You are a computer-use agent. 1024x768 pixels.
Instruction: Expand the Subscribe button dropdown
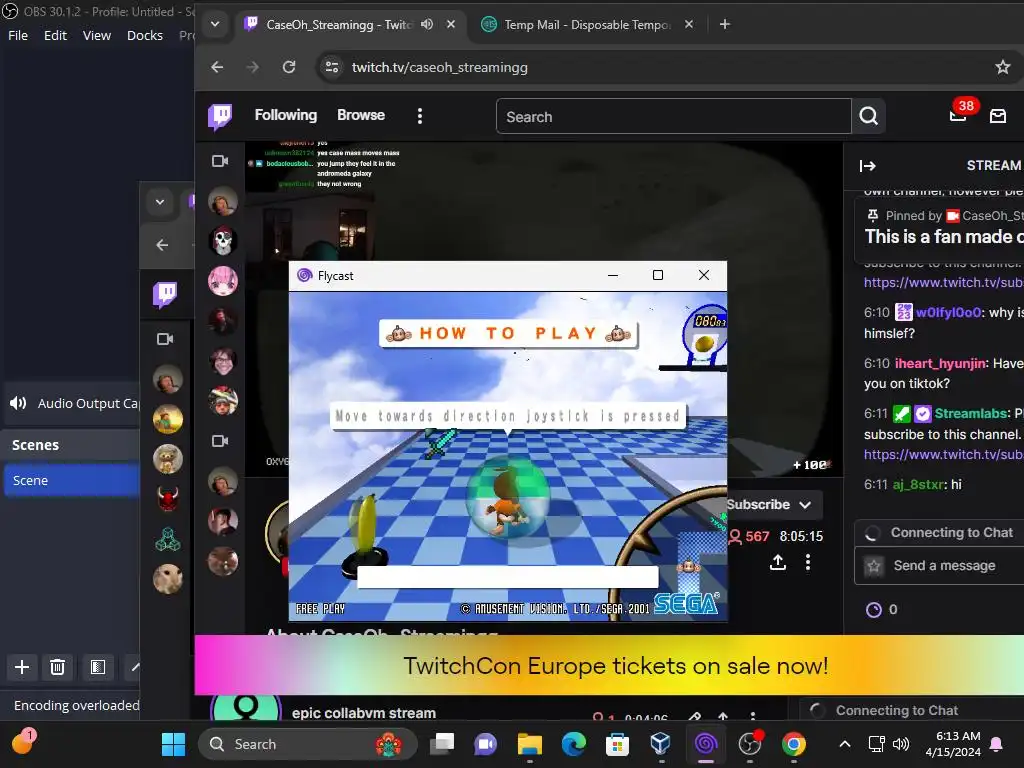[x=805, y=505]
